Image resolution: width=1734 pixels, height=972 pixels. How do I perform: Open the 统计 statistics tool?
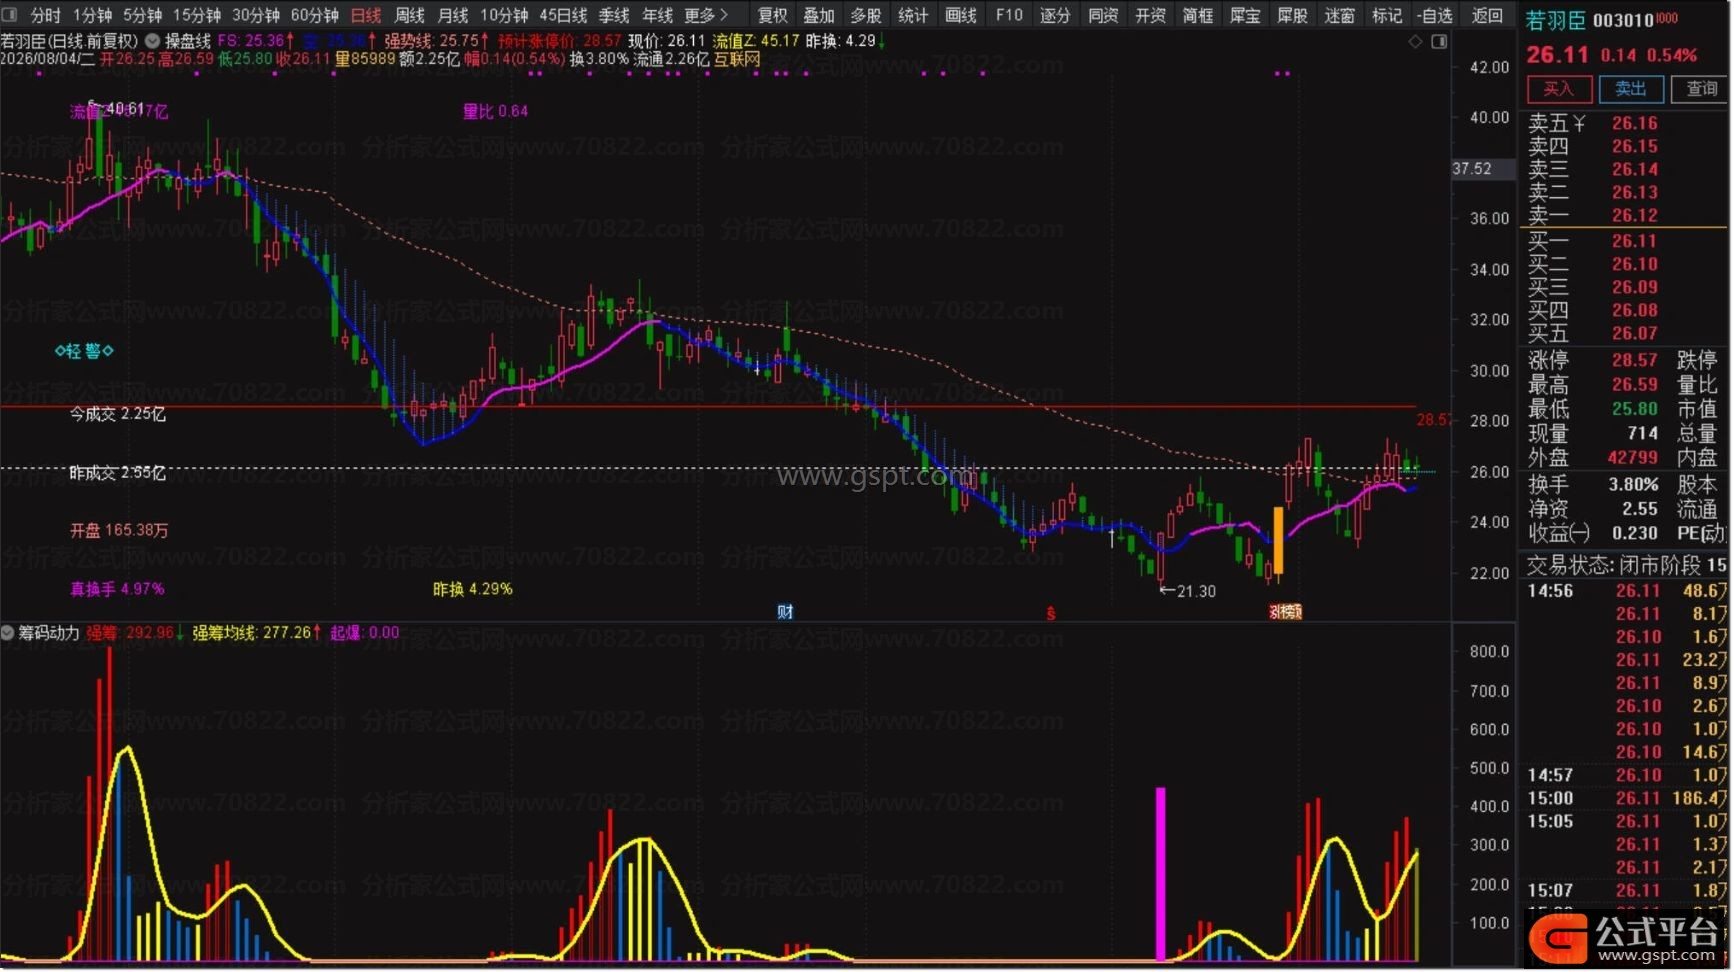point(913,15)
